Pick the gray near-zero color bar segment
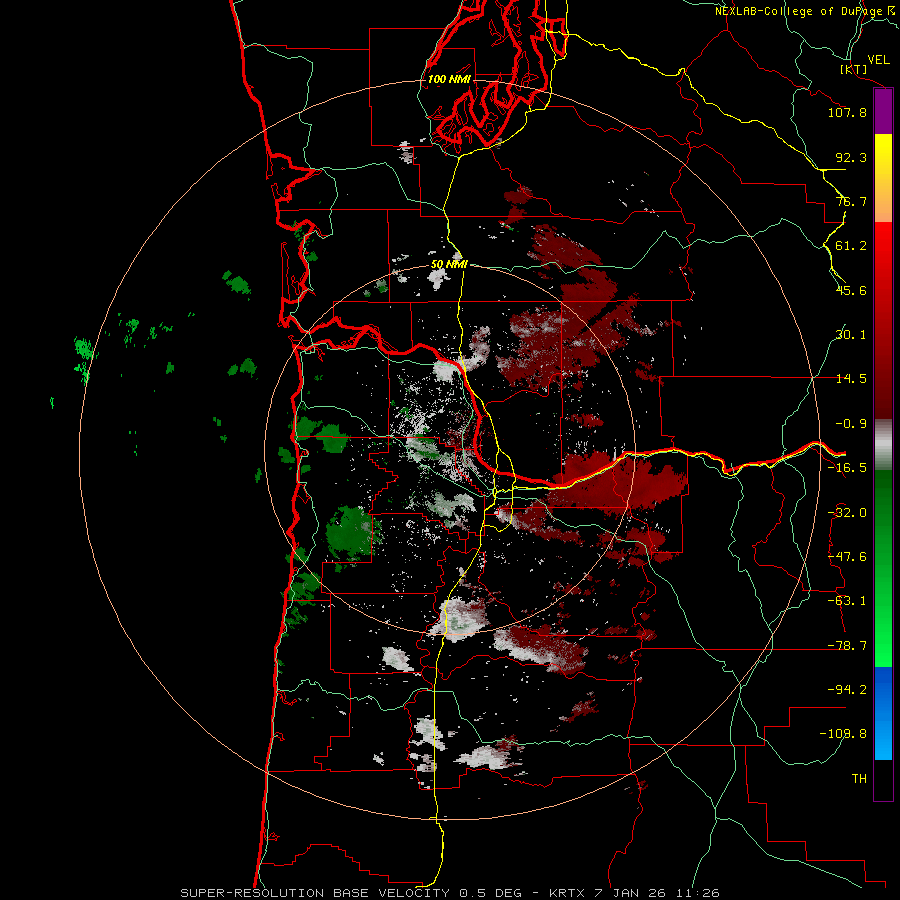This screenshot has height=900, width=900. [x=883, y=445]
